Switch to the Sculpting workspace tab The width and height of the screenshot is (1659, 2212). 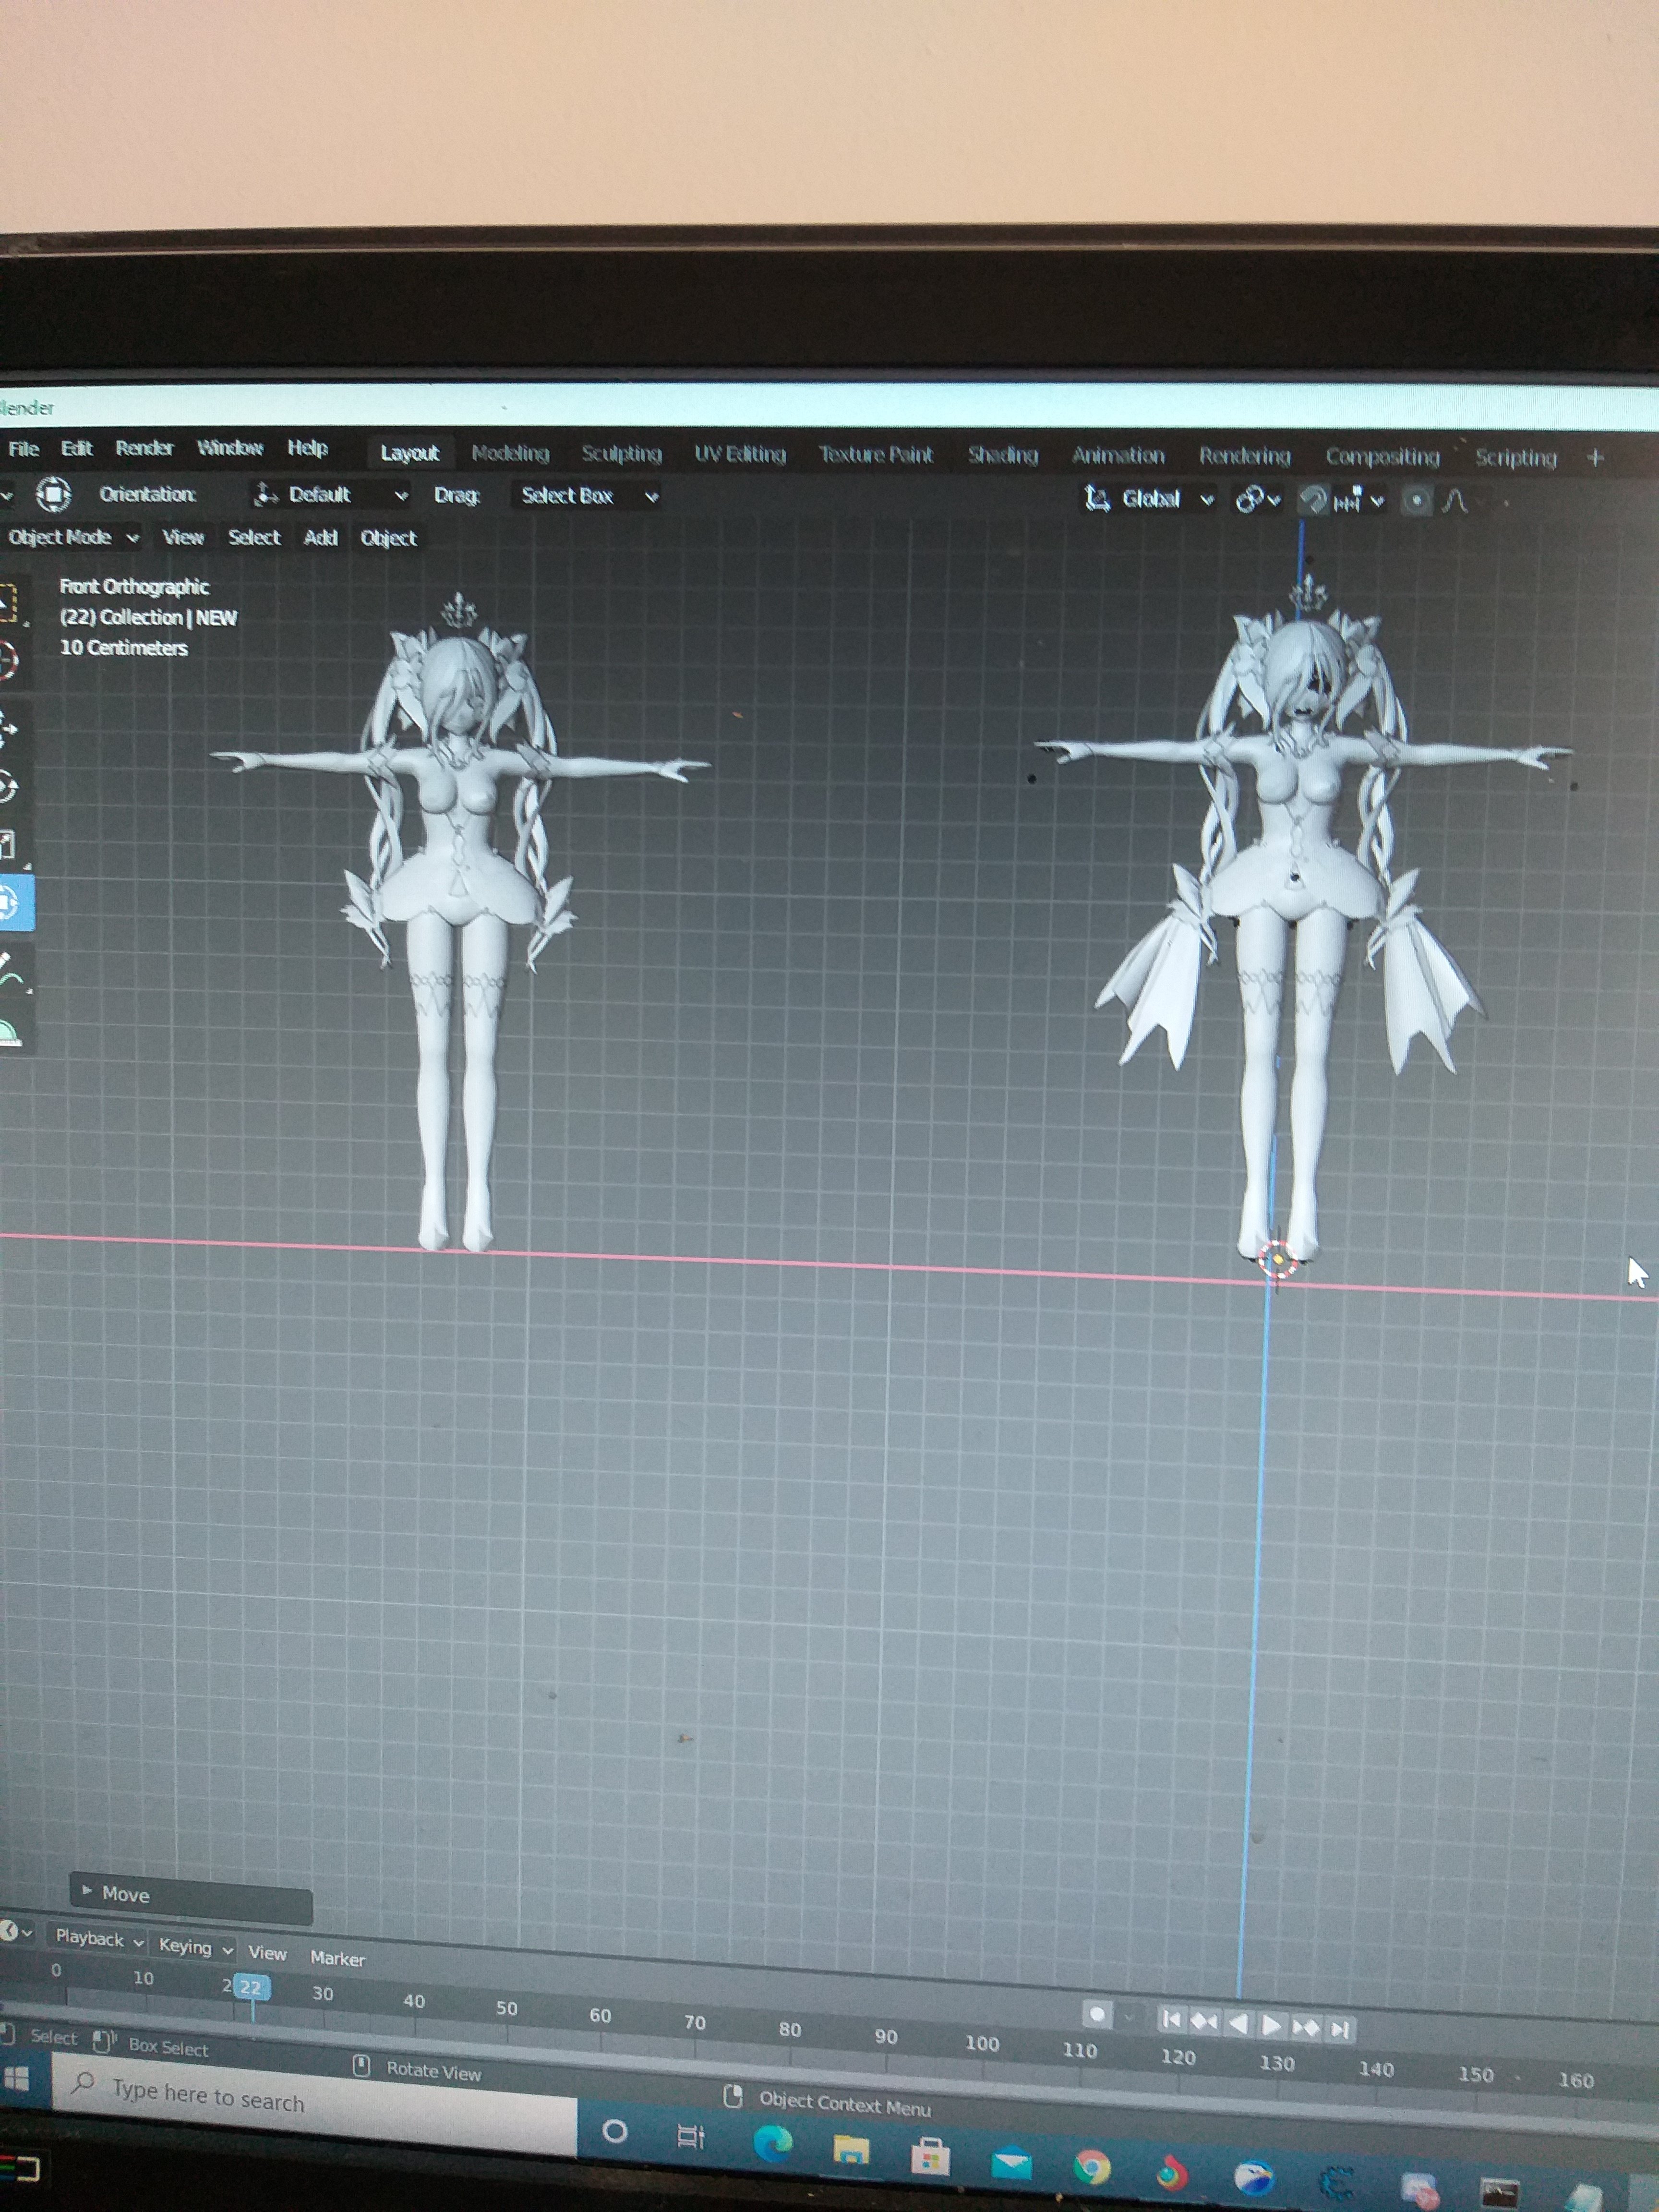tap(621, 454)
